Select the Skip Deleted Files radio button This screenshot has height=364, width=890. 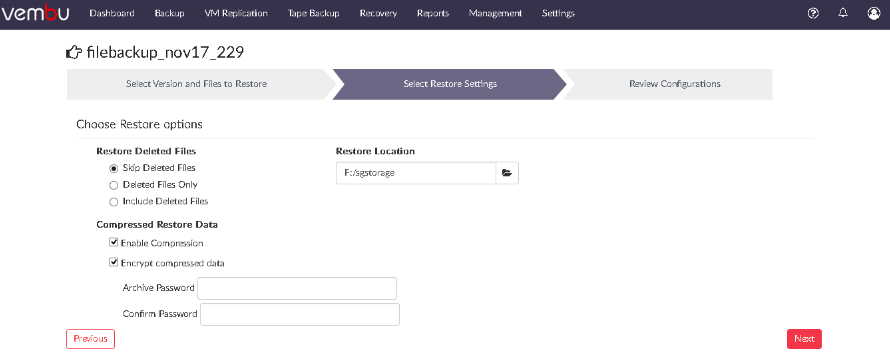tap(114, 168)
